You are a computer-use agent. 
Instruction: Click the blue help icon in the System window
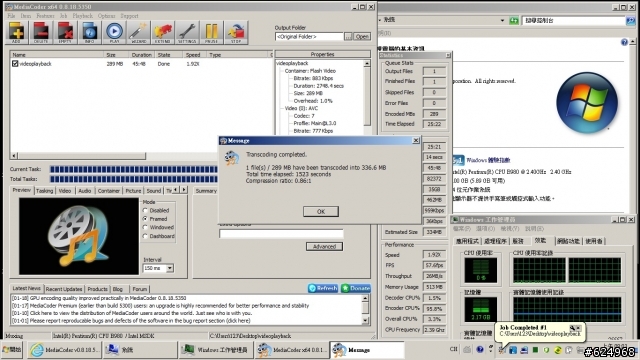tap(624, 42)
